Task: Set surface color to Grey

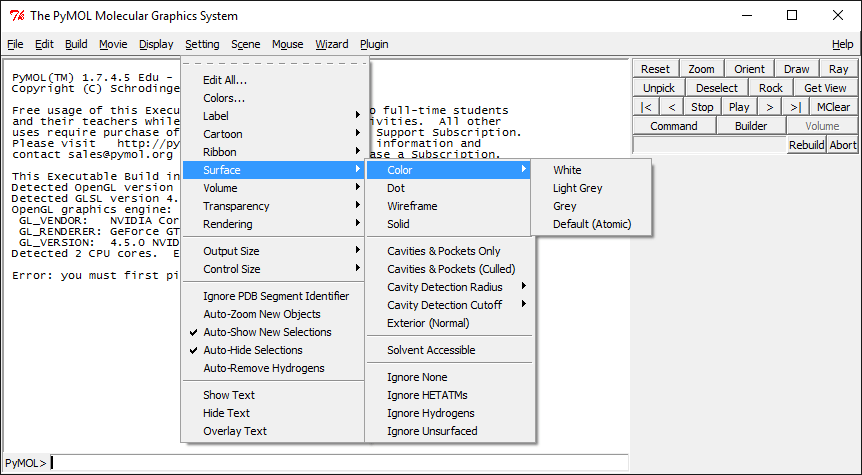Action: 591,206
